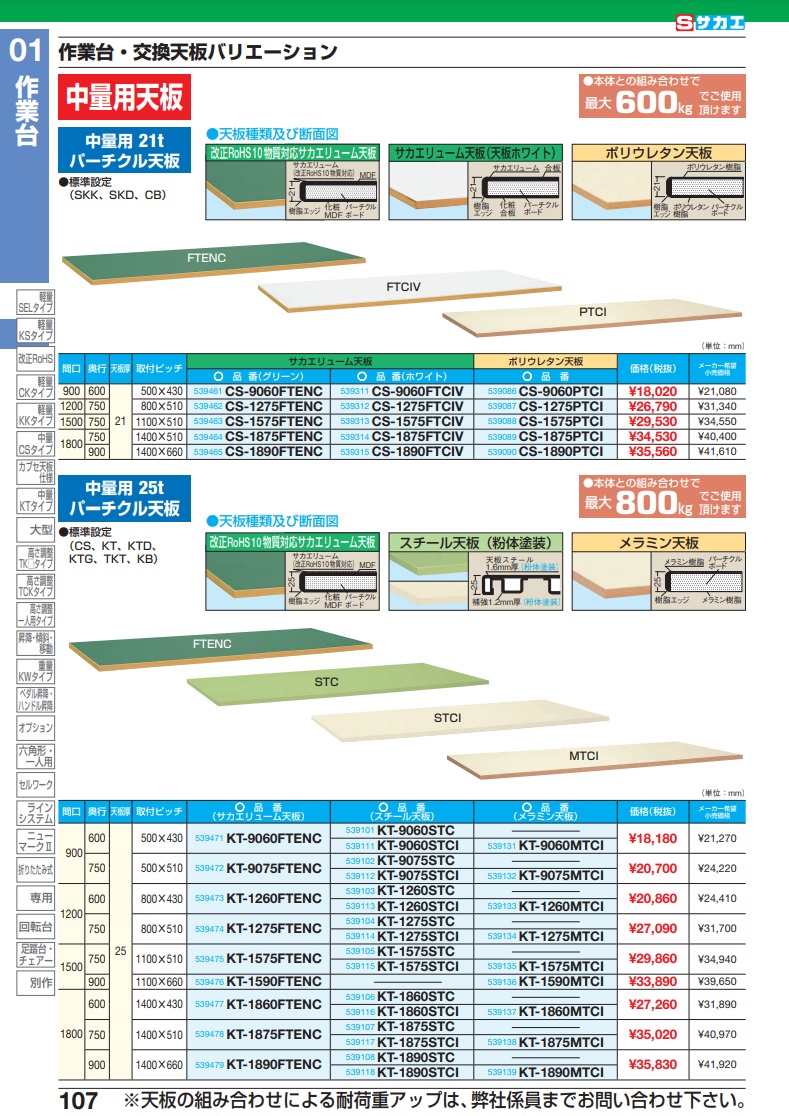Viewport: 789px width, 1116px height.
Task: Open the 折りたたみ side tab
Action: (36, 869)
